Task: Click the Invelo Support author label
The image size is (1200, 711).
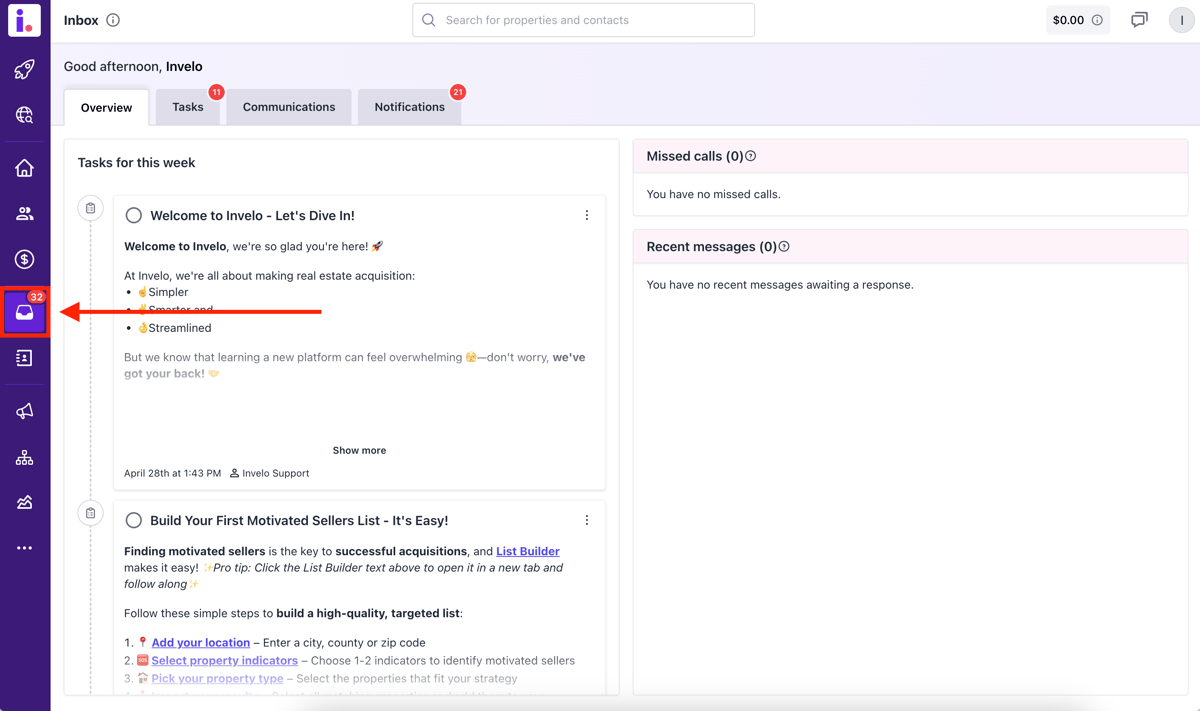Action: tap(270, 473)
